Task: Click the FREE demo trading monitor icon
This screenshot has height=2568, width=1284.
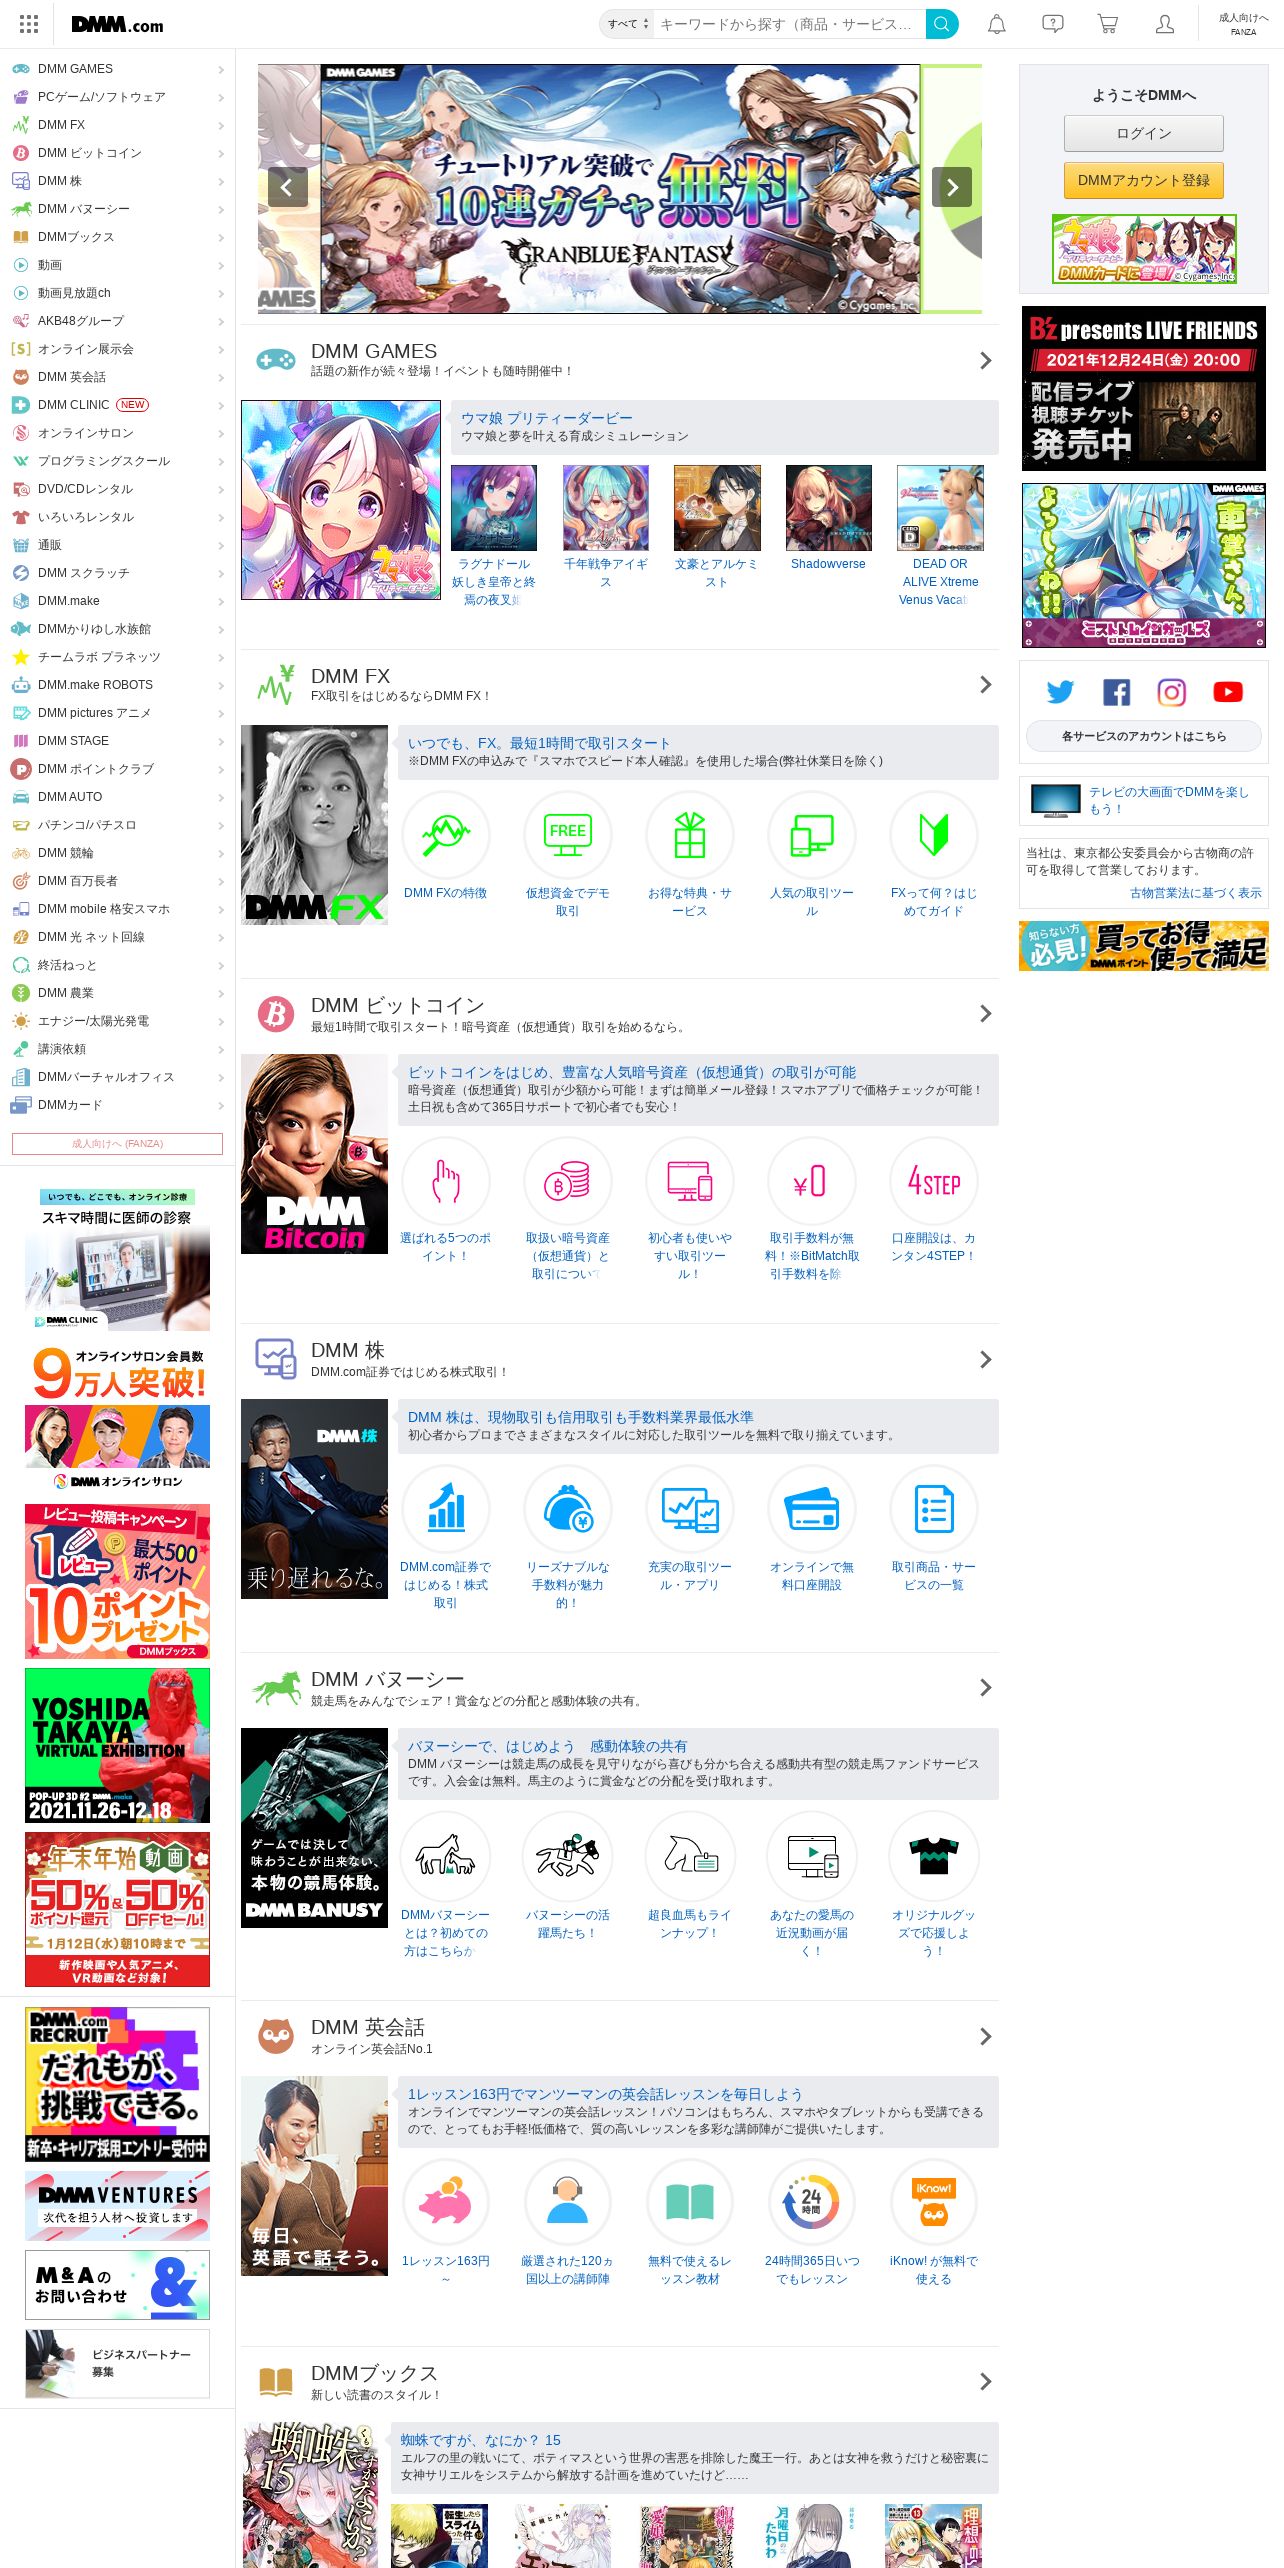Action: [568, 835]
